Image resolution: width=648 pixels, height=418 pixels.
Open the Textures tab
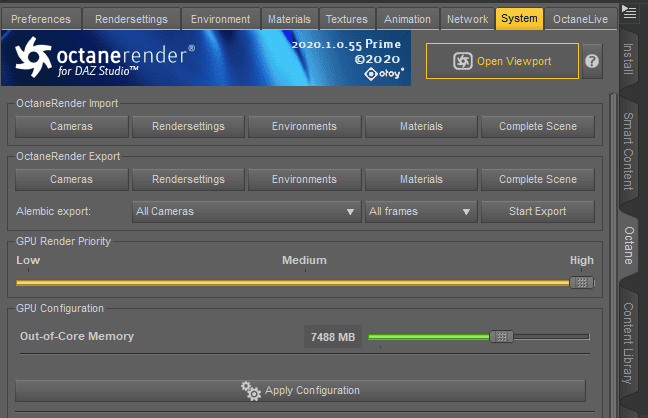point(347,19)
